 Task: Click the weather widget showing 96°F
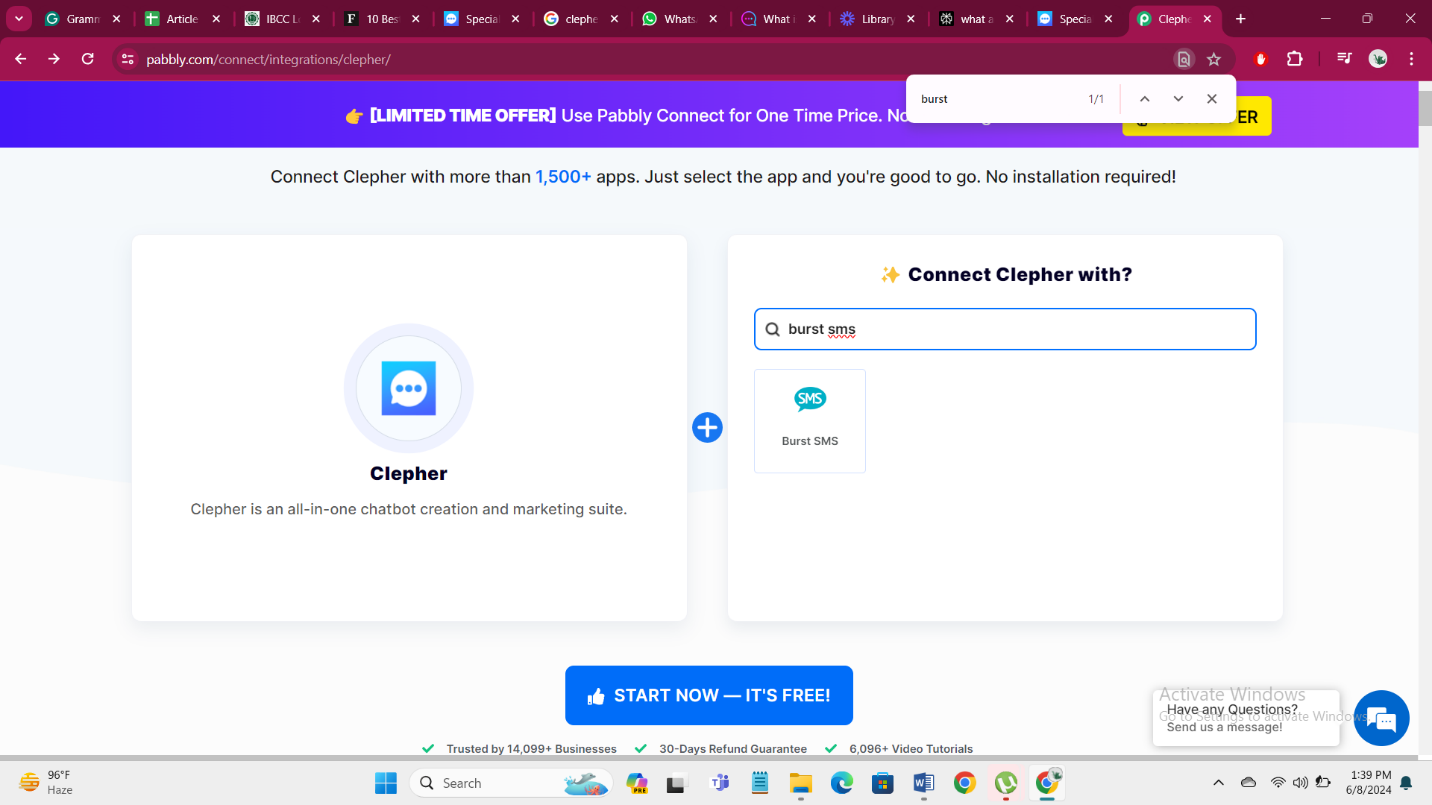click(46, 783)
